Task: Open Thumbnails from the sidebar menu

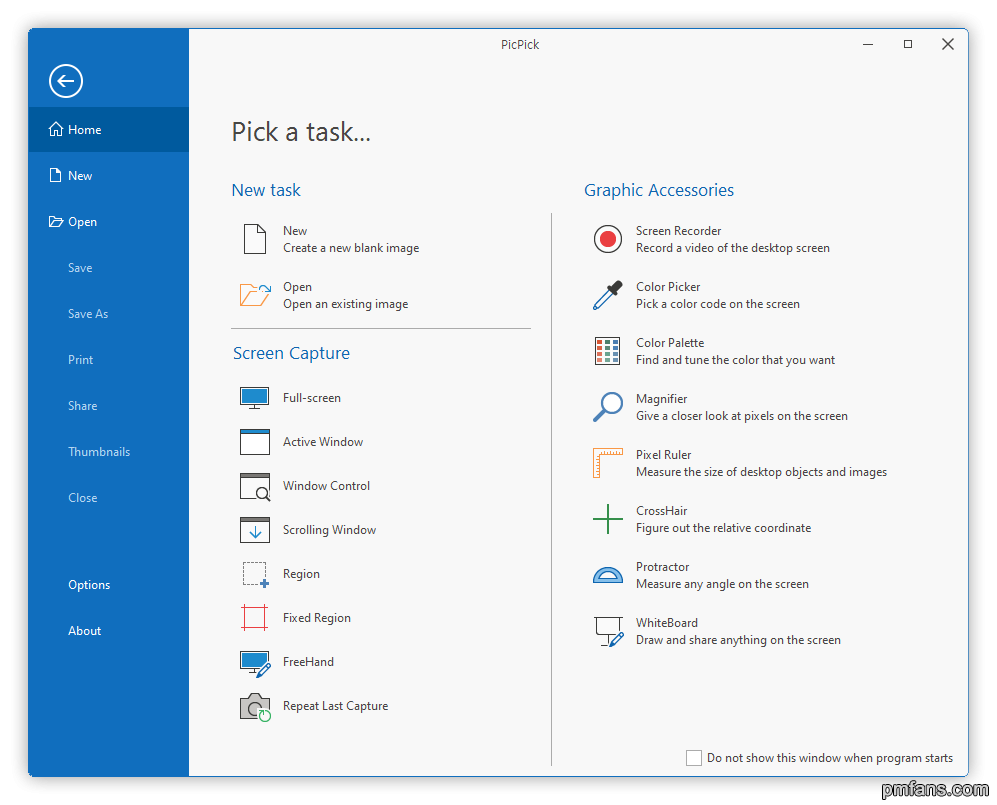Action: pos(108,451)
